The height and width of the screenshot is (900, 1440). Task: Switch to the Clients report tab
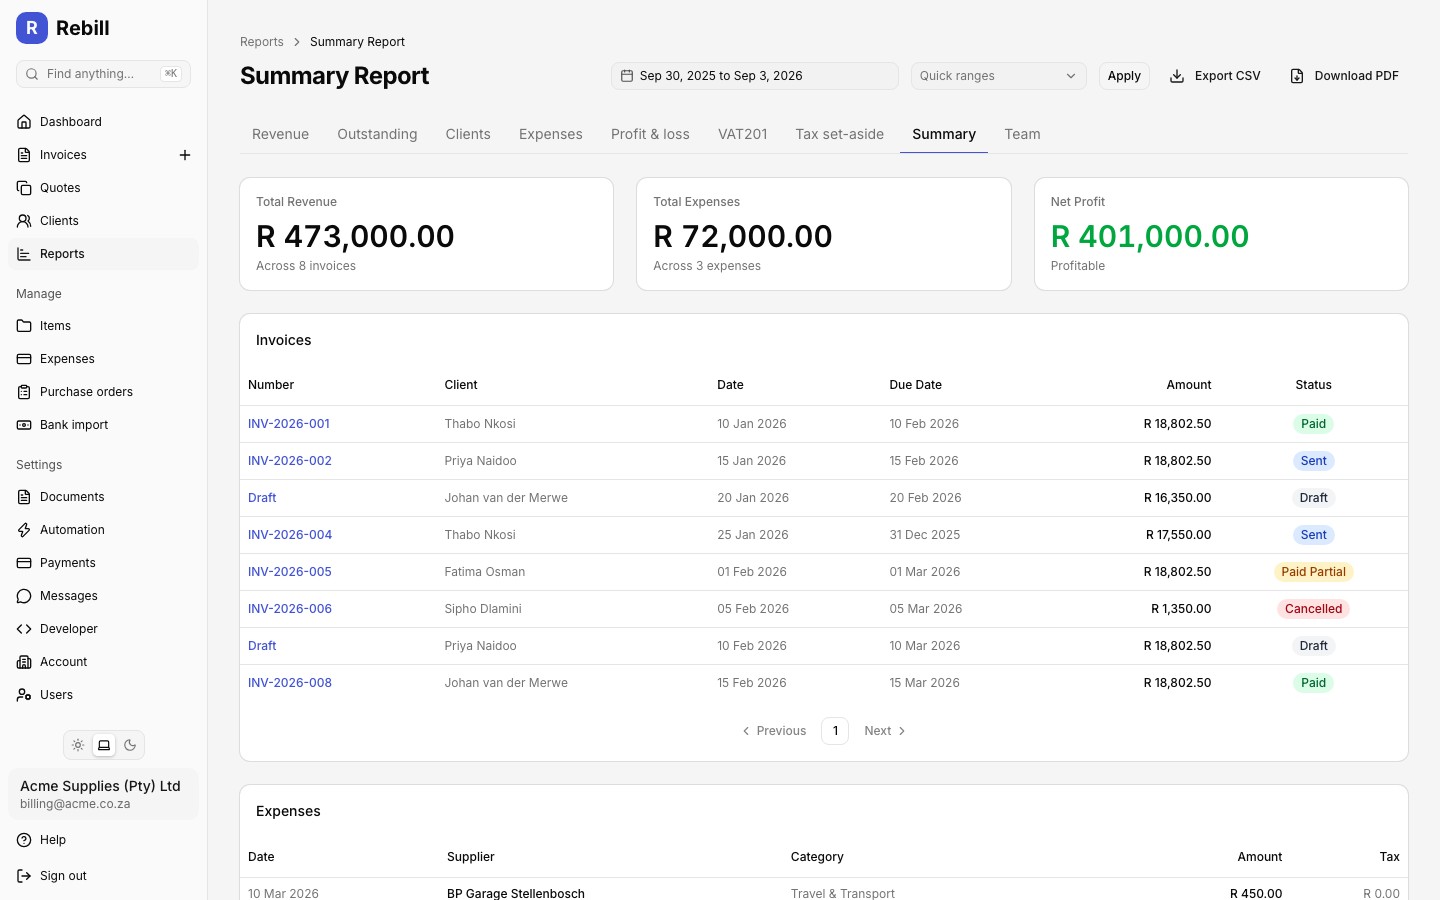(x=468, y=134)
